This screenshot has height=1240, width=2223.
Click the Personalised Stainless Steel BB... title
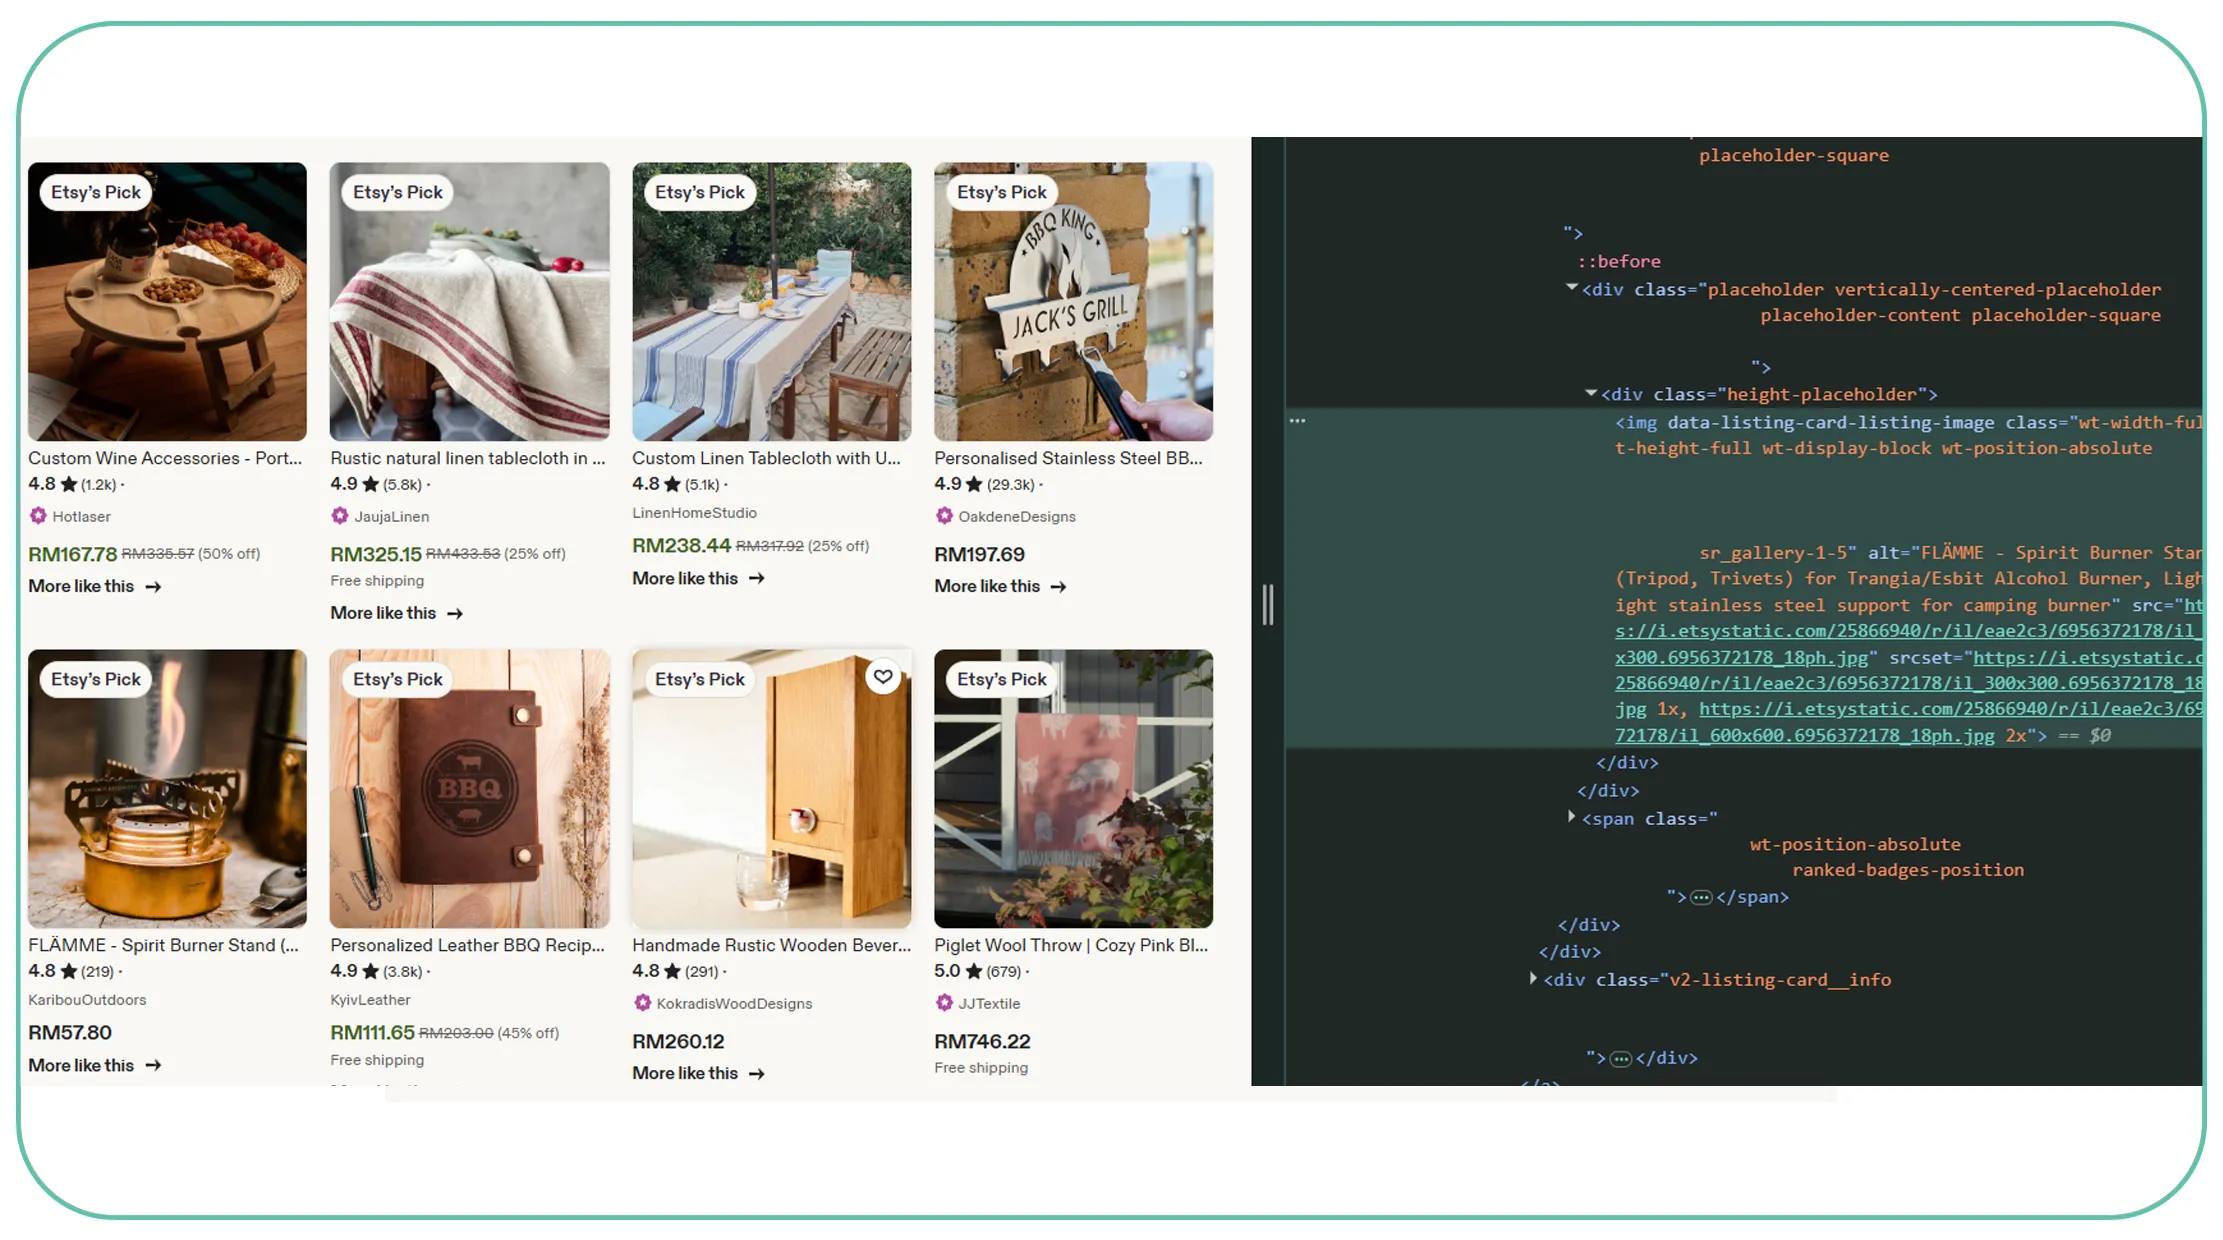[1068, 458]
